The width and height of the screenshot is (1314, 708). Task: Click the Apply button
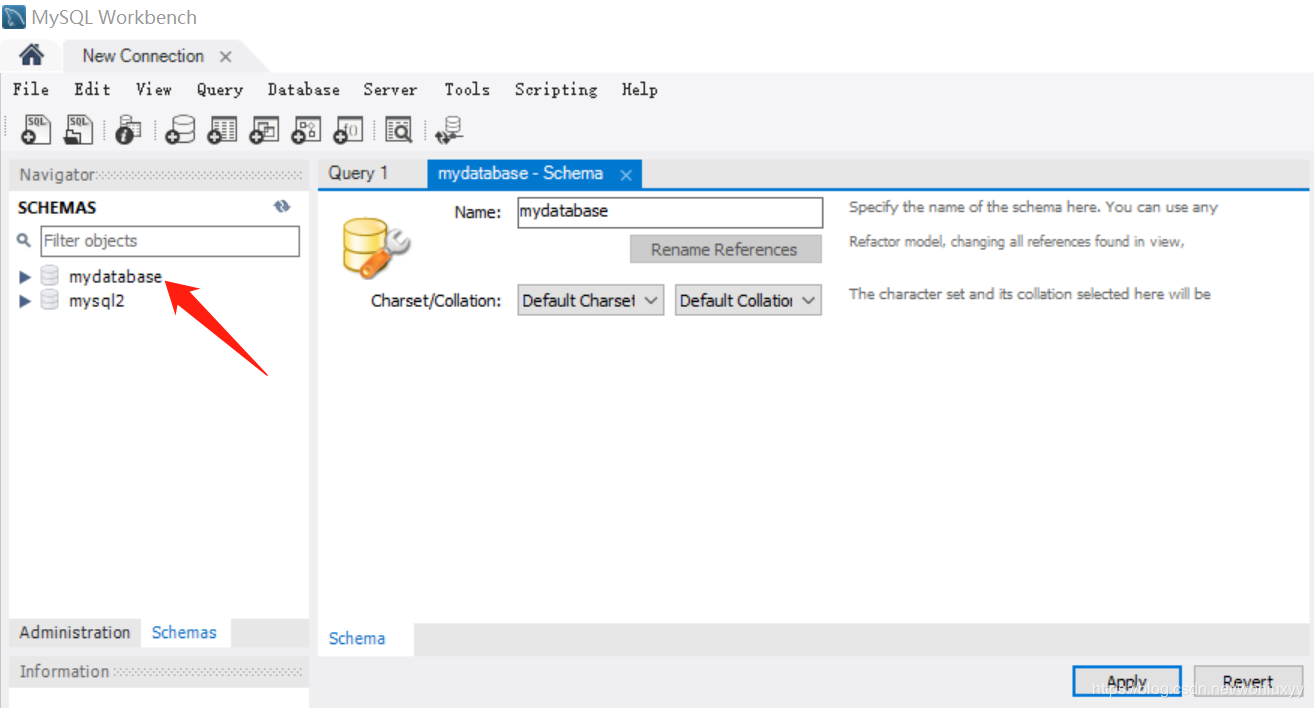1127,682
